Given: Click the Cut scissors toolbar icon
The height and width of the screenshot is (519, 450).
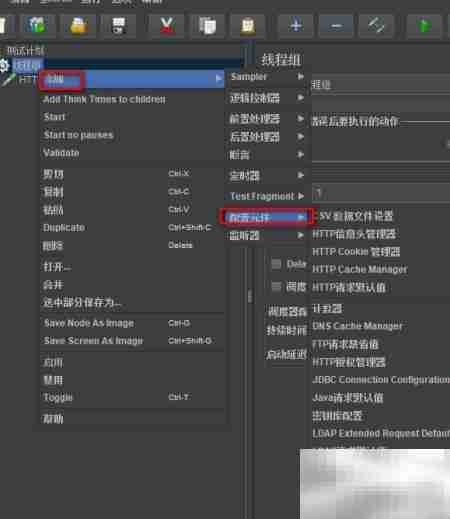Looking at the screenshot, I should [167, 25].
